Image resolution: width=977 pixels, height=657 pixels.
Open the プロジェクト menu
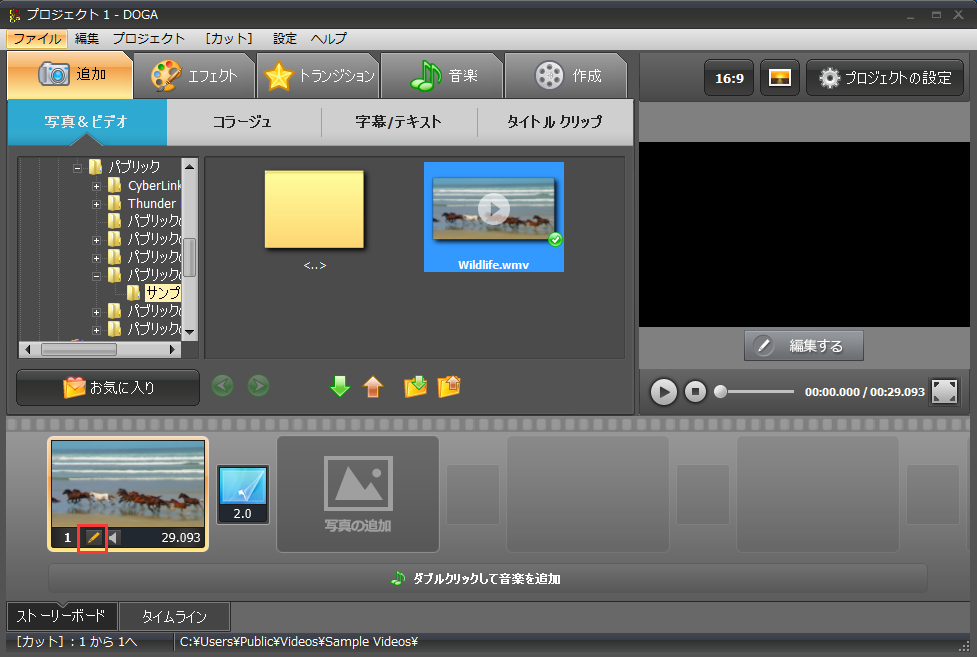tap(148, 38)
